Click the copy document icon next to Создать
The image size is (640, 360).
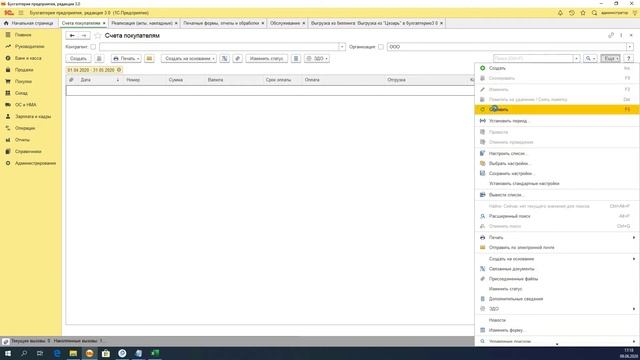(99, 59)
